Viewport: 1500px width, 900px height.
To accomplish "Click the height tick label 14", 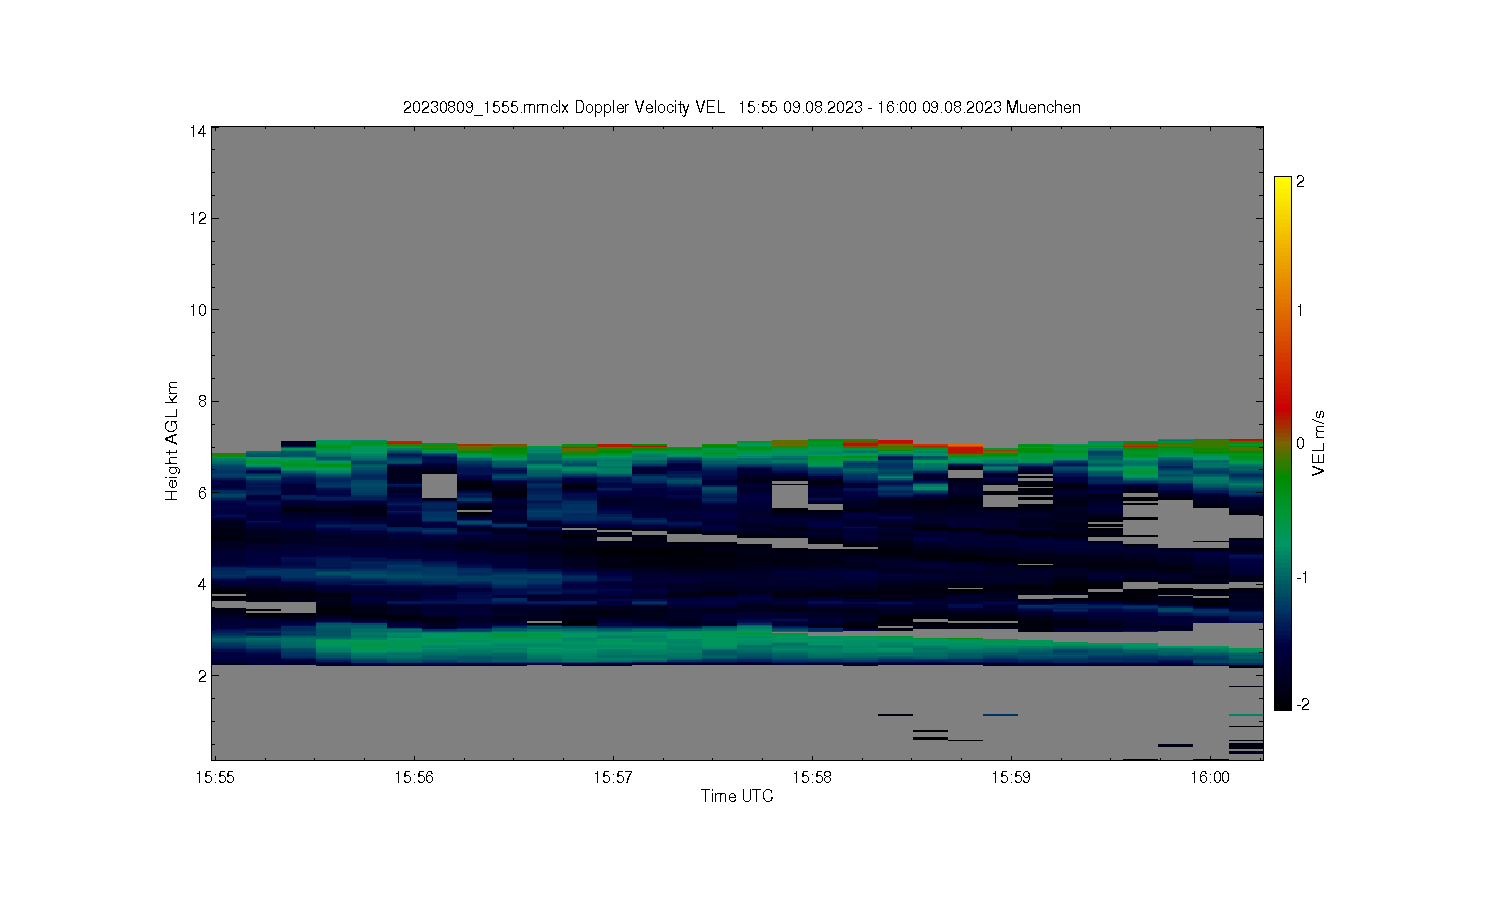I will 198,130.
